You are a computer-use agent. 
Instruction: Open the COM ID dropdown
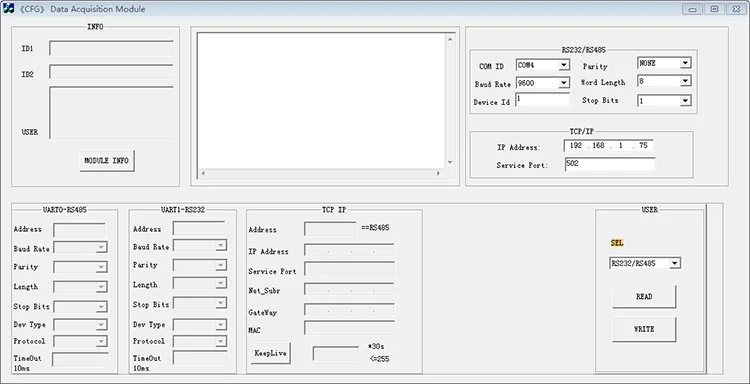(564, 65)
